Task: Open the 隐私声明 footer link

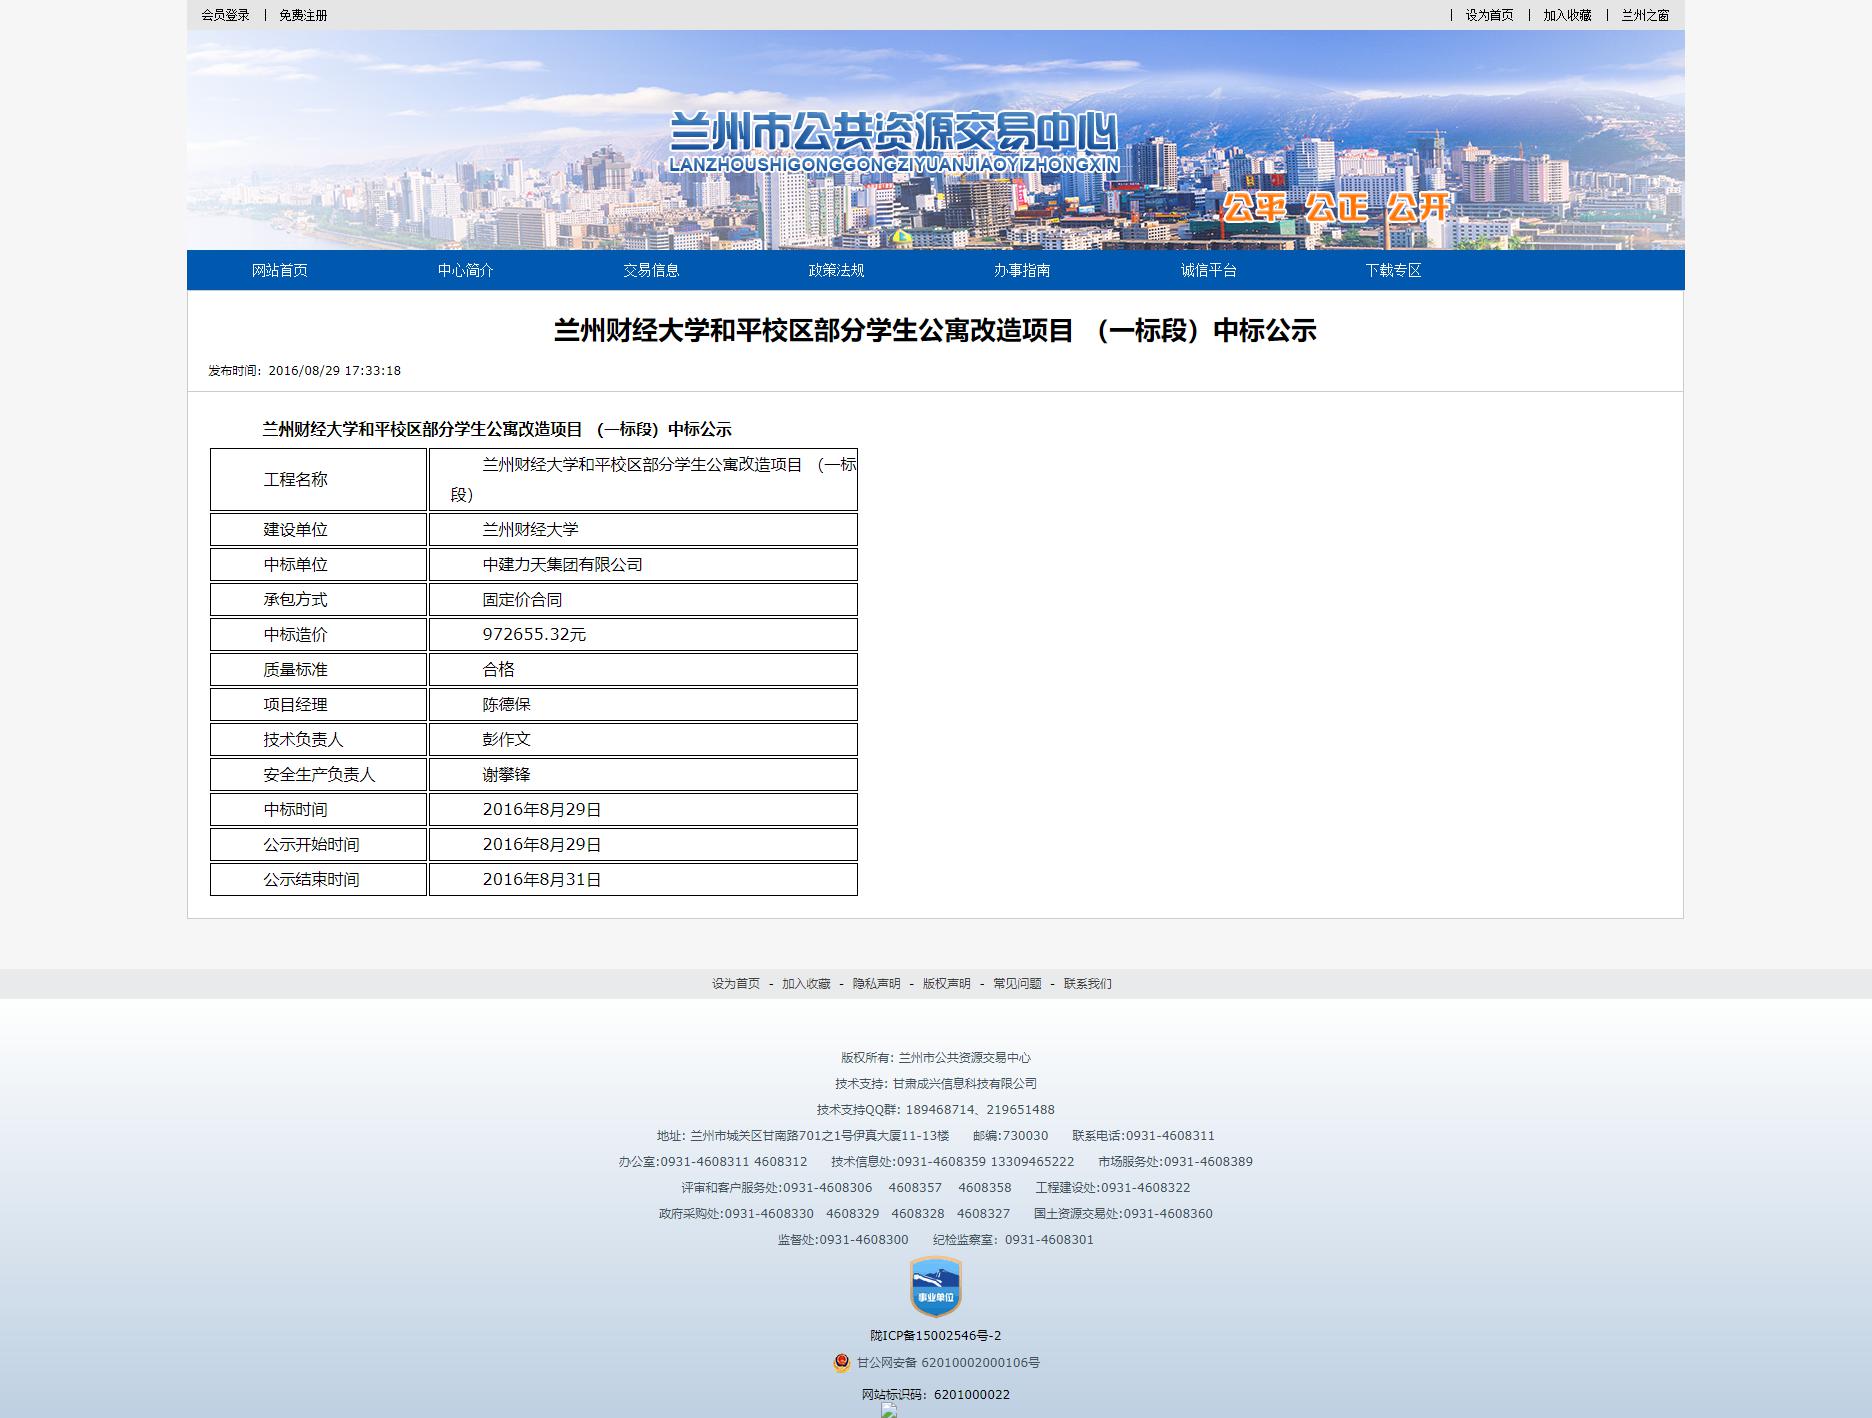Action: click(876, 984)
